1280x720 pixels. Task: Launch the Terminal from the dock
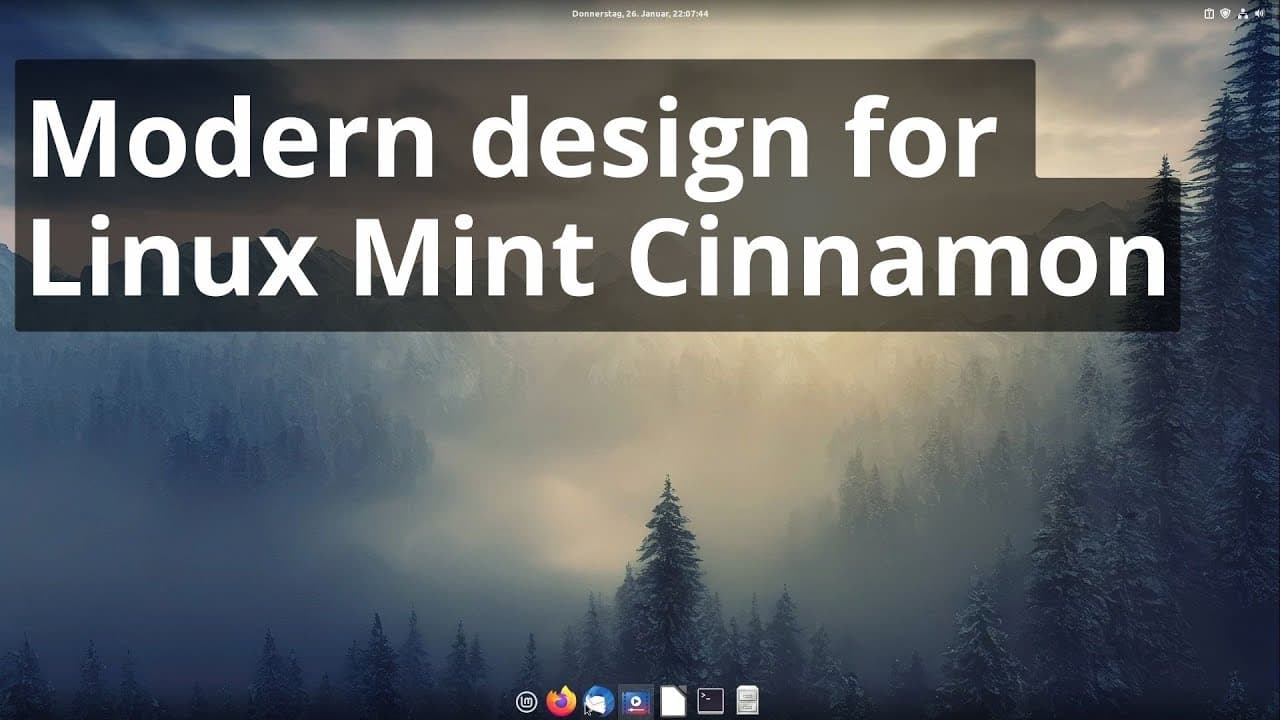pos(710,701)
